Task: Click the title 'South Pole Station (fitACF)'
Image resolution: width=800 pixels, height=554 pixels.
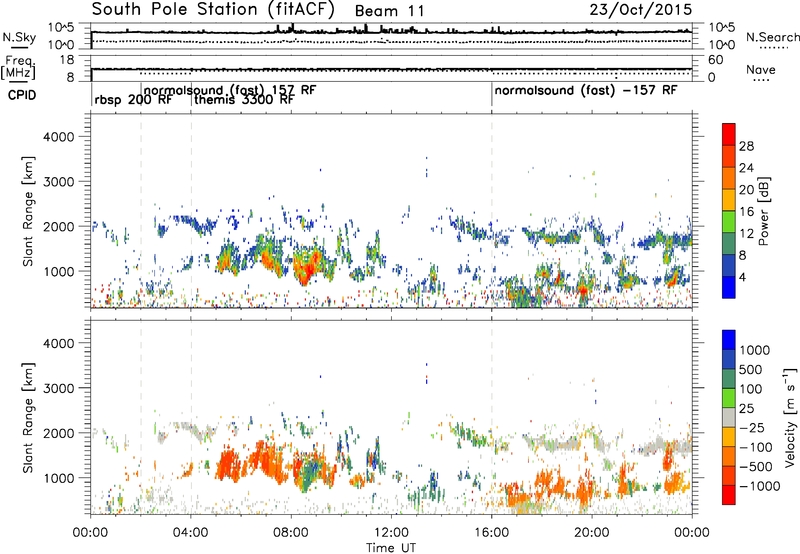Action: (x=213, y=10)
